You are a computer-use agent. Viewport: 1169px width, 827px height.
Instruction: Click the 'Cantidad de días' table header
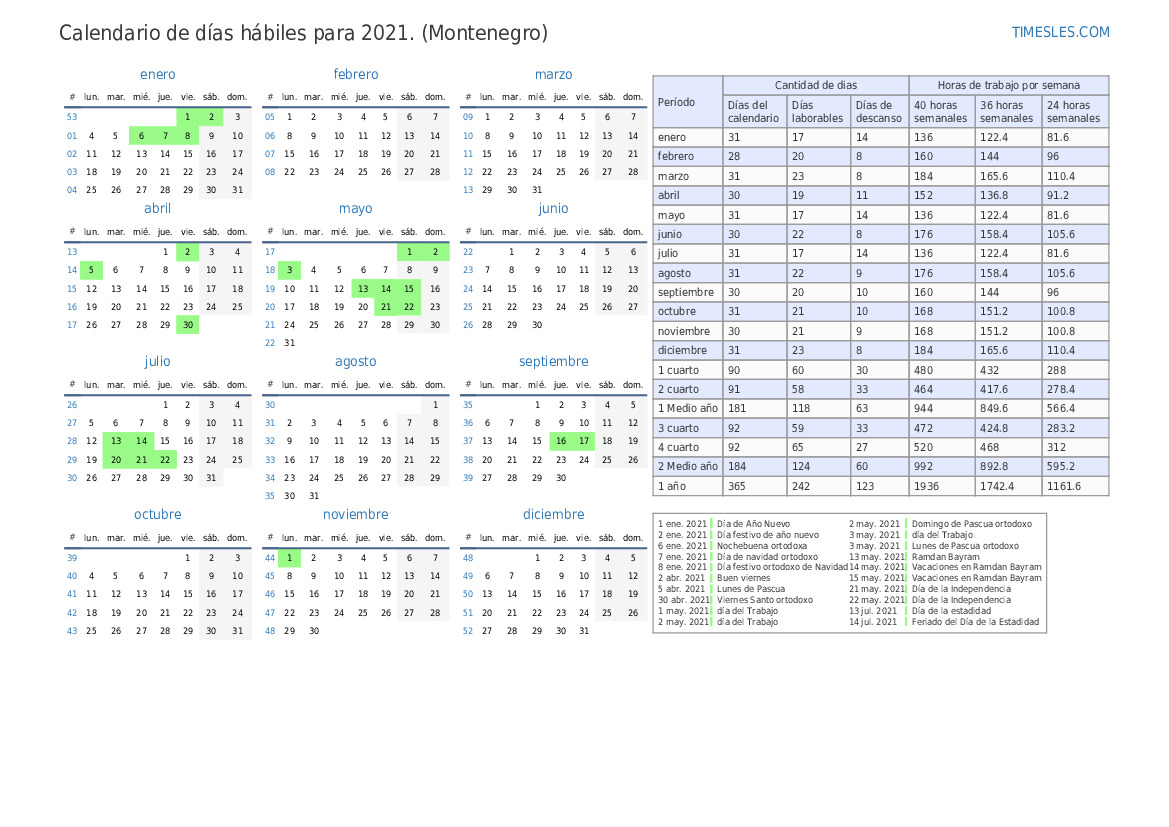pyautogui.click(x=815, y=85)
